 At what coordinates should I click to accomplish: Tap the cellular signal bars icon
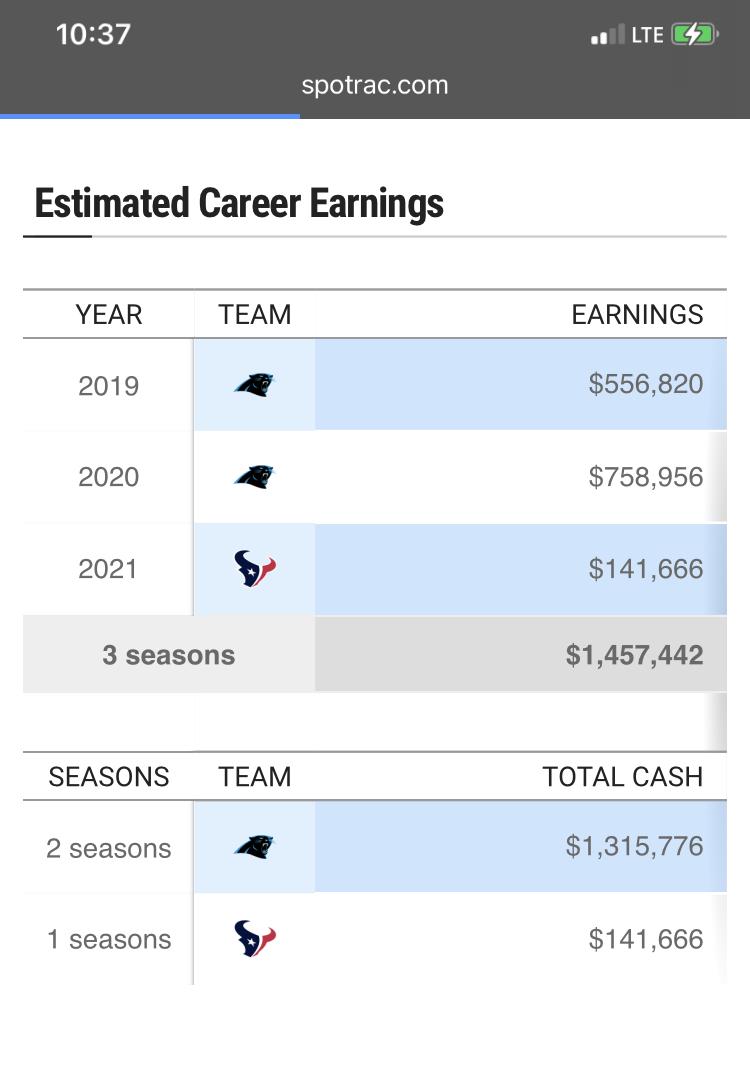pyautogui.click(x=607, y=35)
